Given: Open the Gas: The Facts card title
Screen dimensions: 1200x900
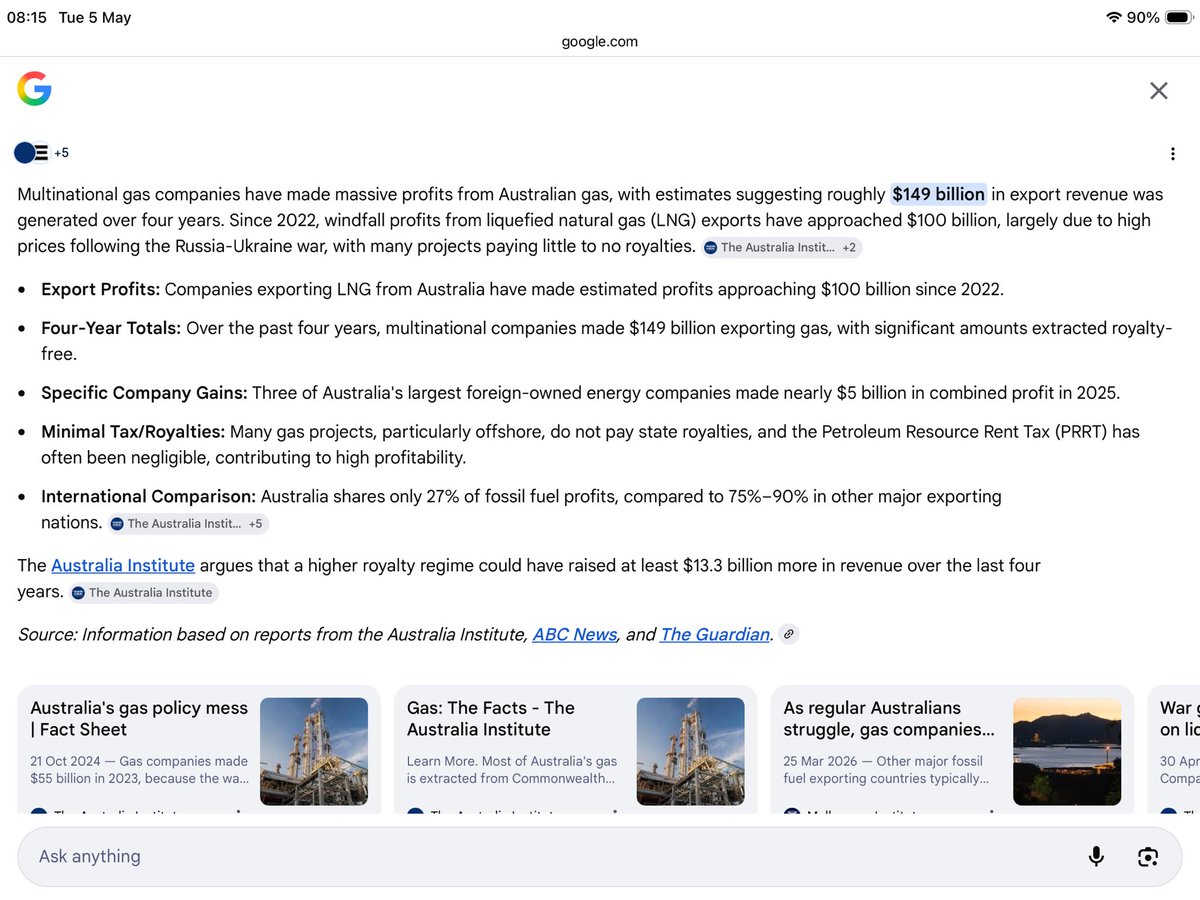Looking at the screenshot, I should pos(491,718).
